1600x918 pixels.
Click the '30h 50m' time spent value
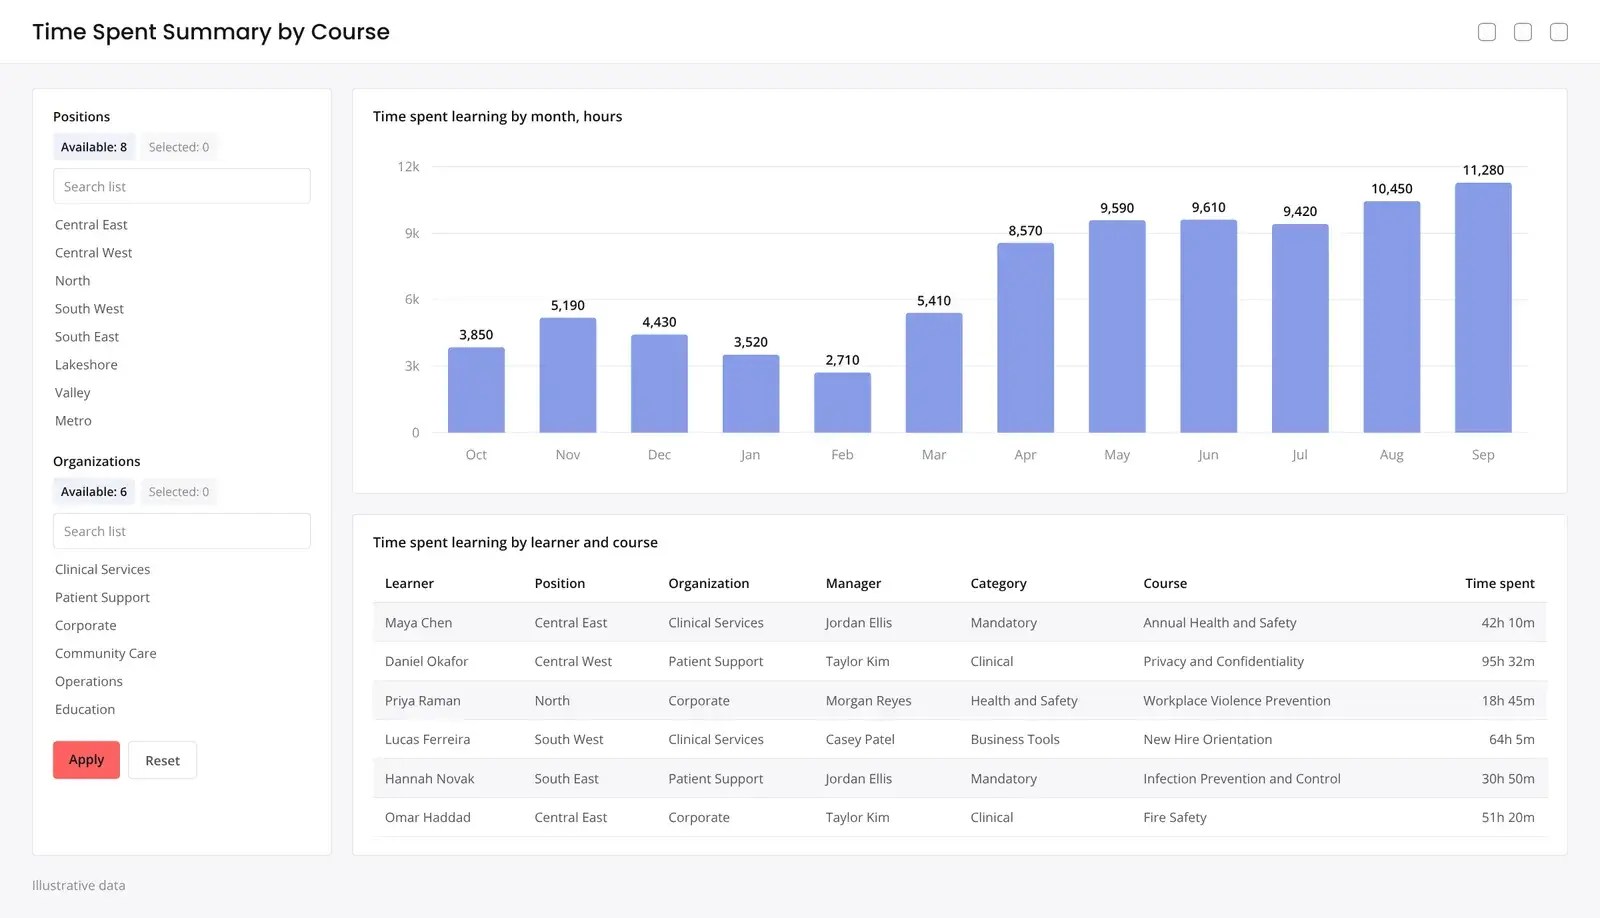pos(1508,779)
